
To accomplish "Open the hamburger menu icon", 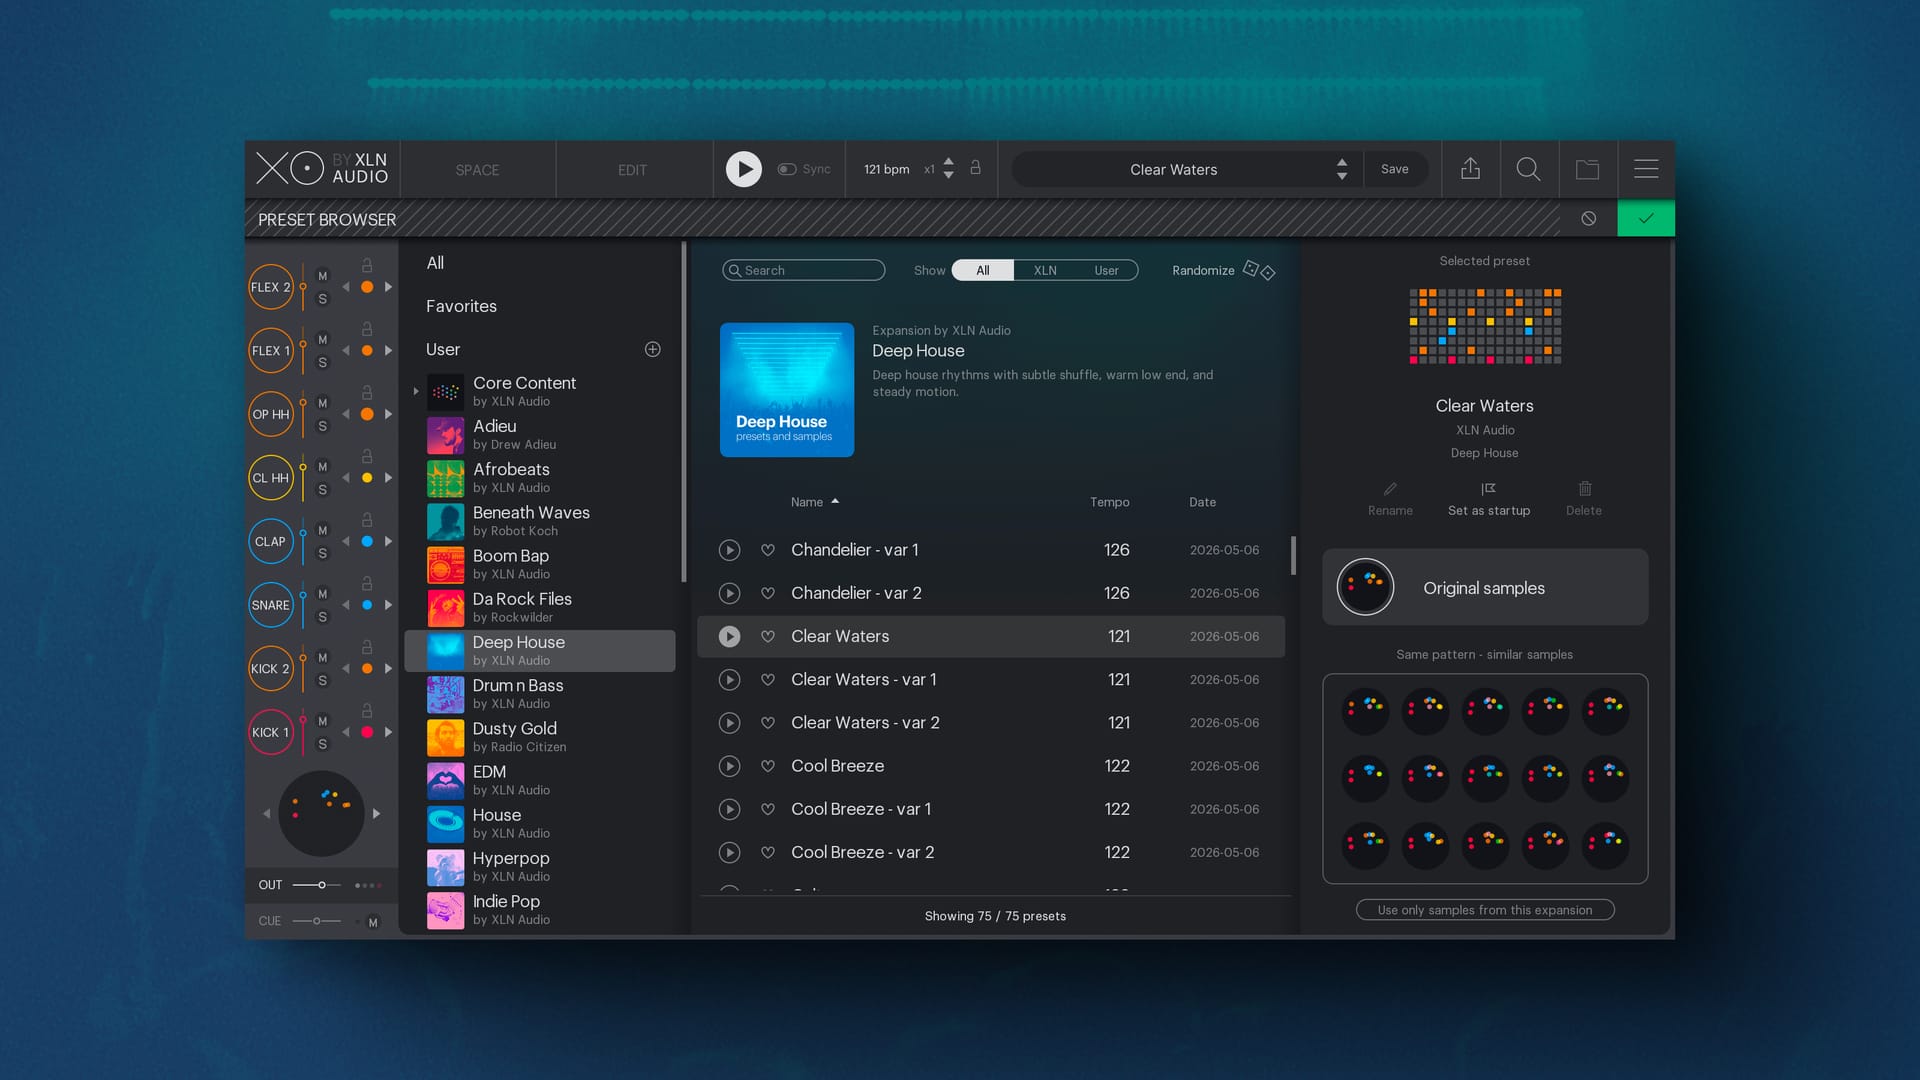I will 1646,169.
